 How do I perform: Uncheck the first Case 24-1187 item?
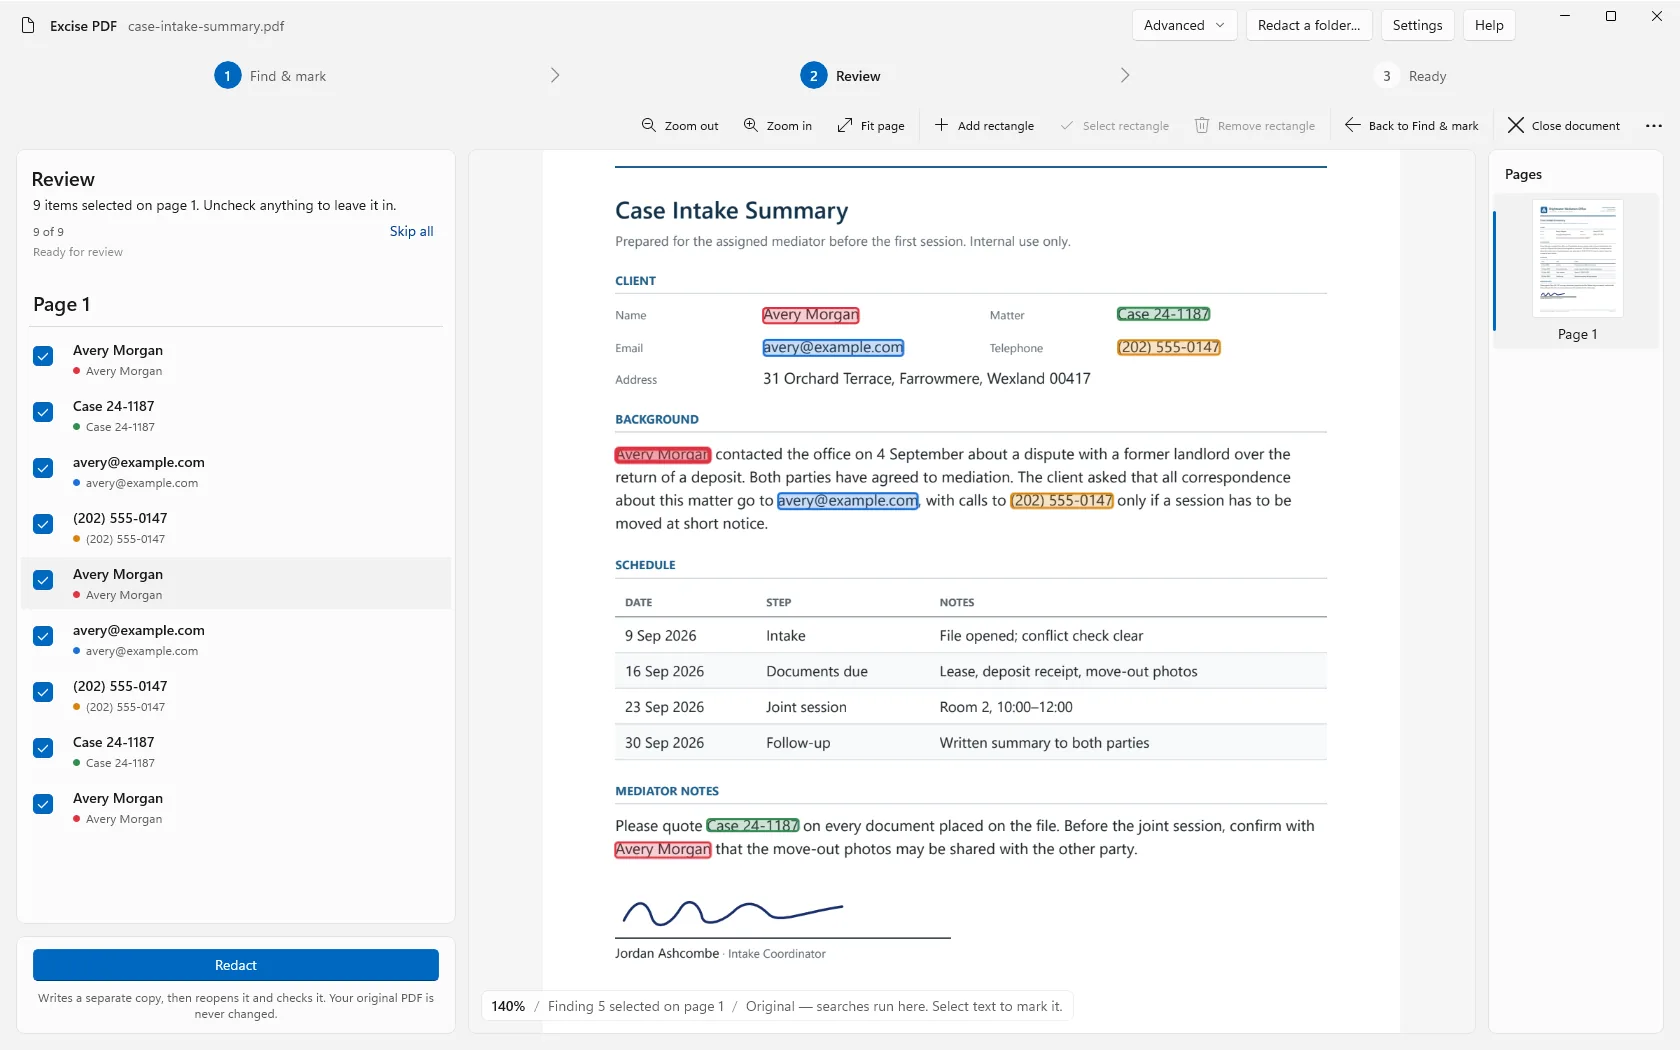43,412
